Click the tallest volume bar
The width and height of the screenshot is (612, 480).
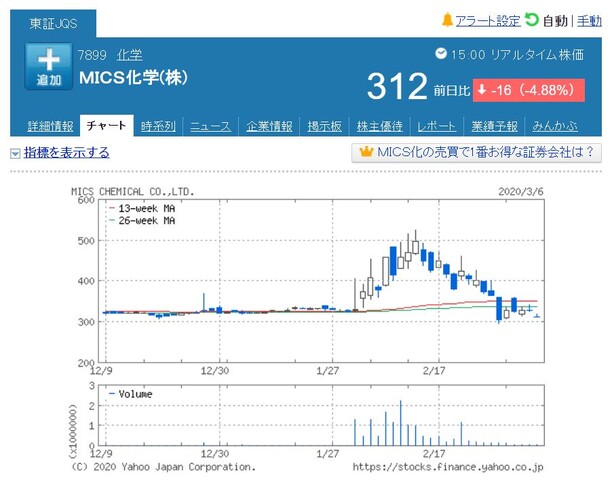click(x=400, y=423)
